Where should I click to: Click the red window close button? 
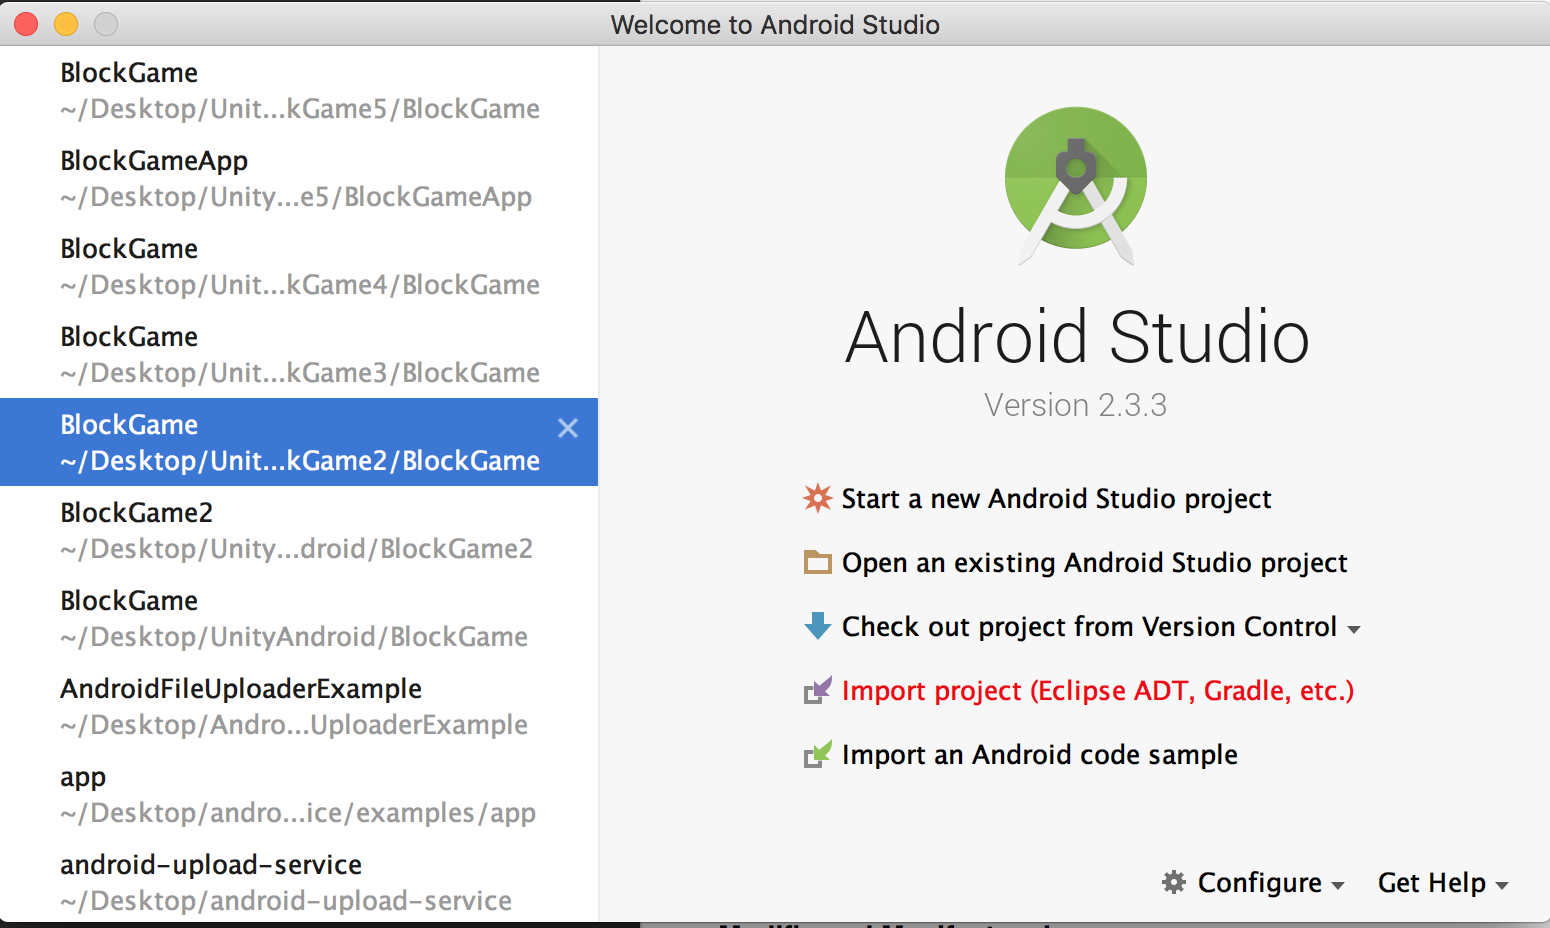pos(26,24)
